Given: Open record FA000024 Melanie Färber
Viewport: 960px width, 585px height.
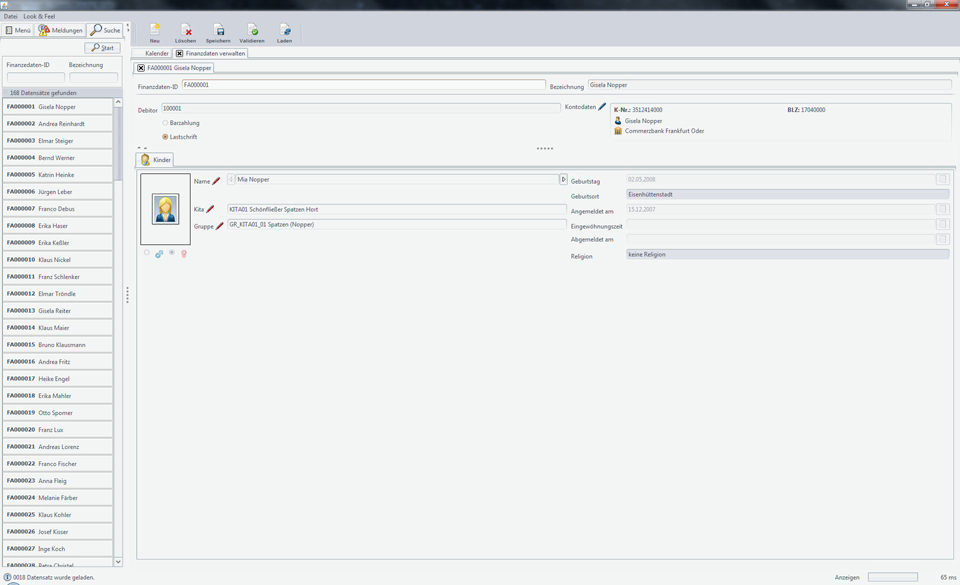Looking at the screenshot, I should coord(58,497).
